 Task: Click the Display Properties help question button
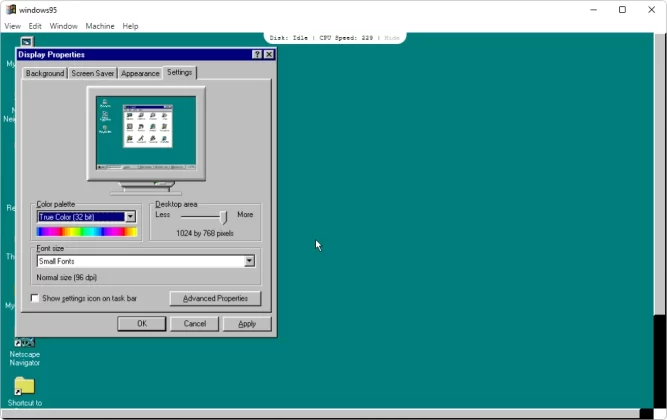coord(257,54)
